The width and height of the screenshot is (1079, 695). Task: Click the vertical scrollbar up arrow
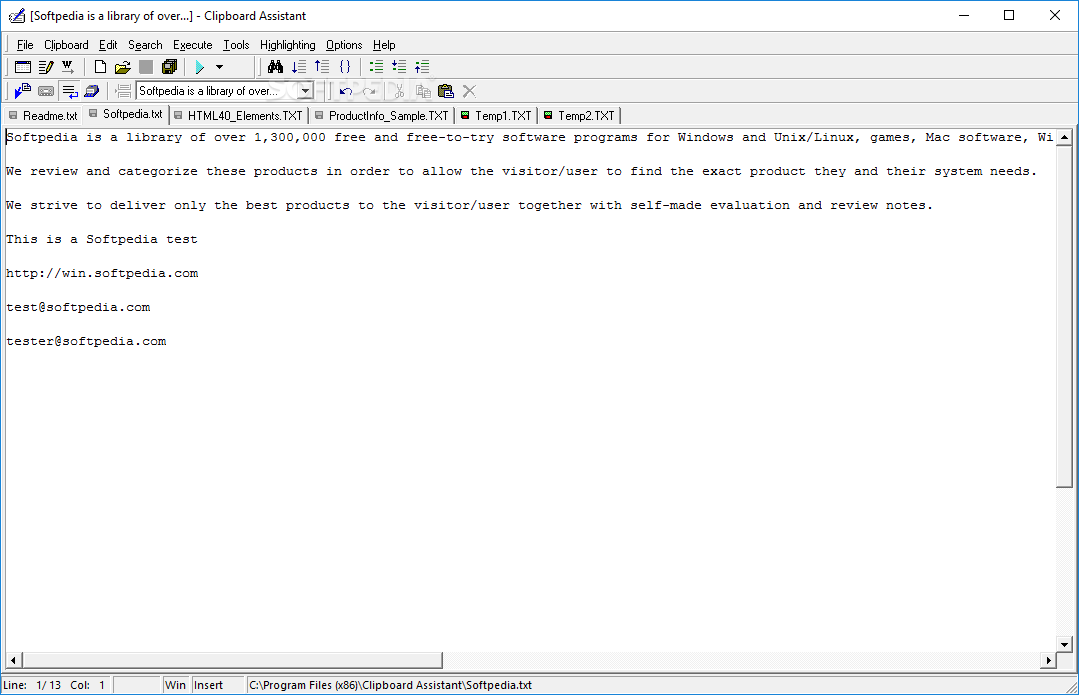1064,137
